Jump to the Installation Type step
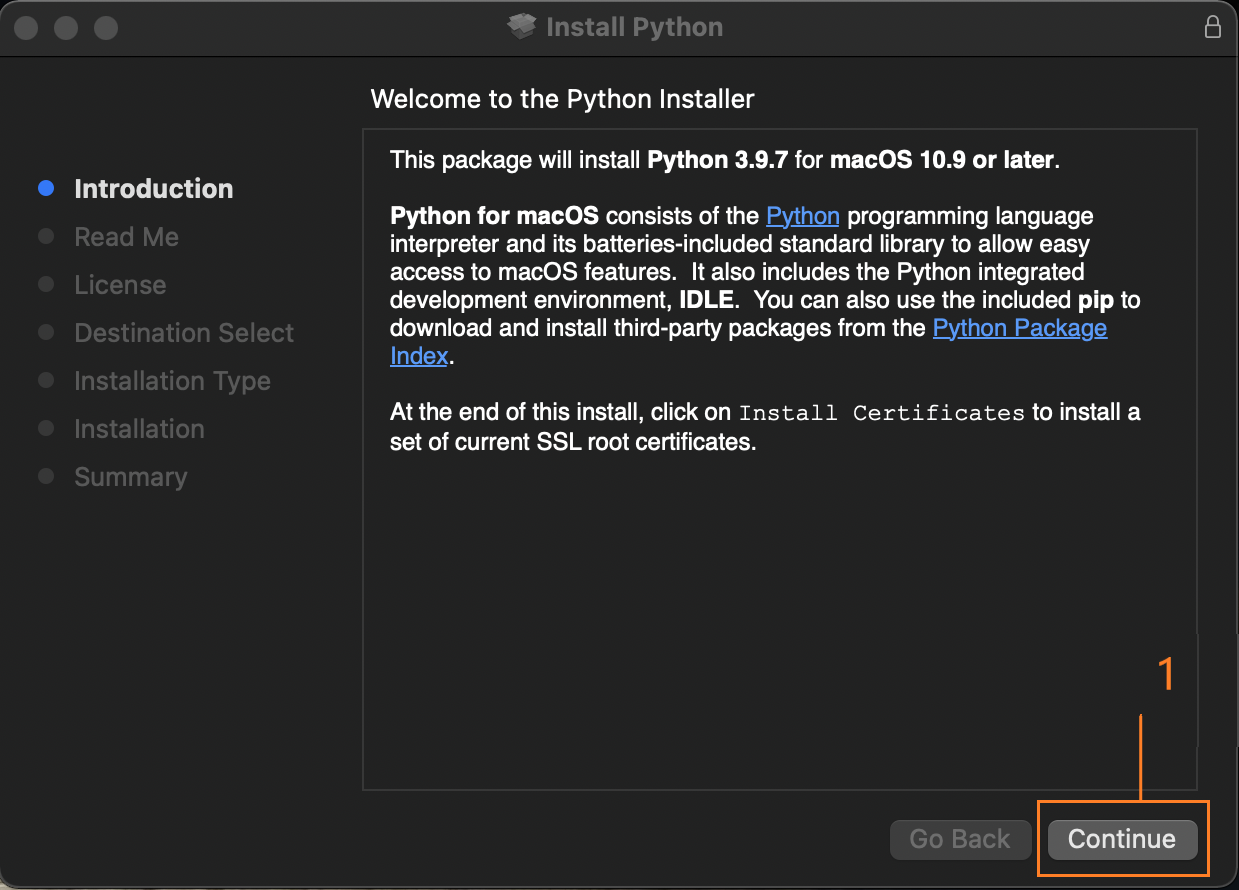Screen dimensions: 1239x890 tap(172, 381)
